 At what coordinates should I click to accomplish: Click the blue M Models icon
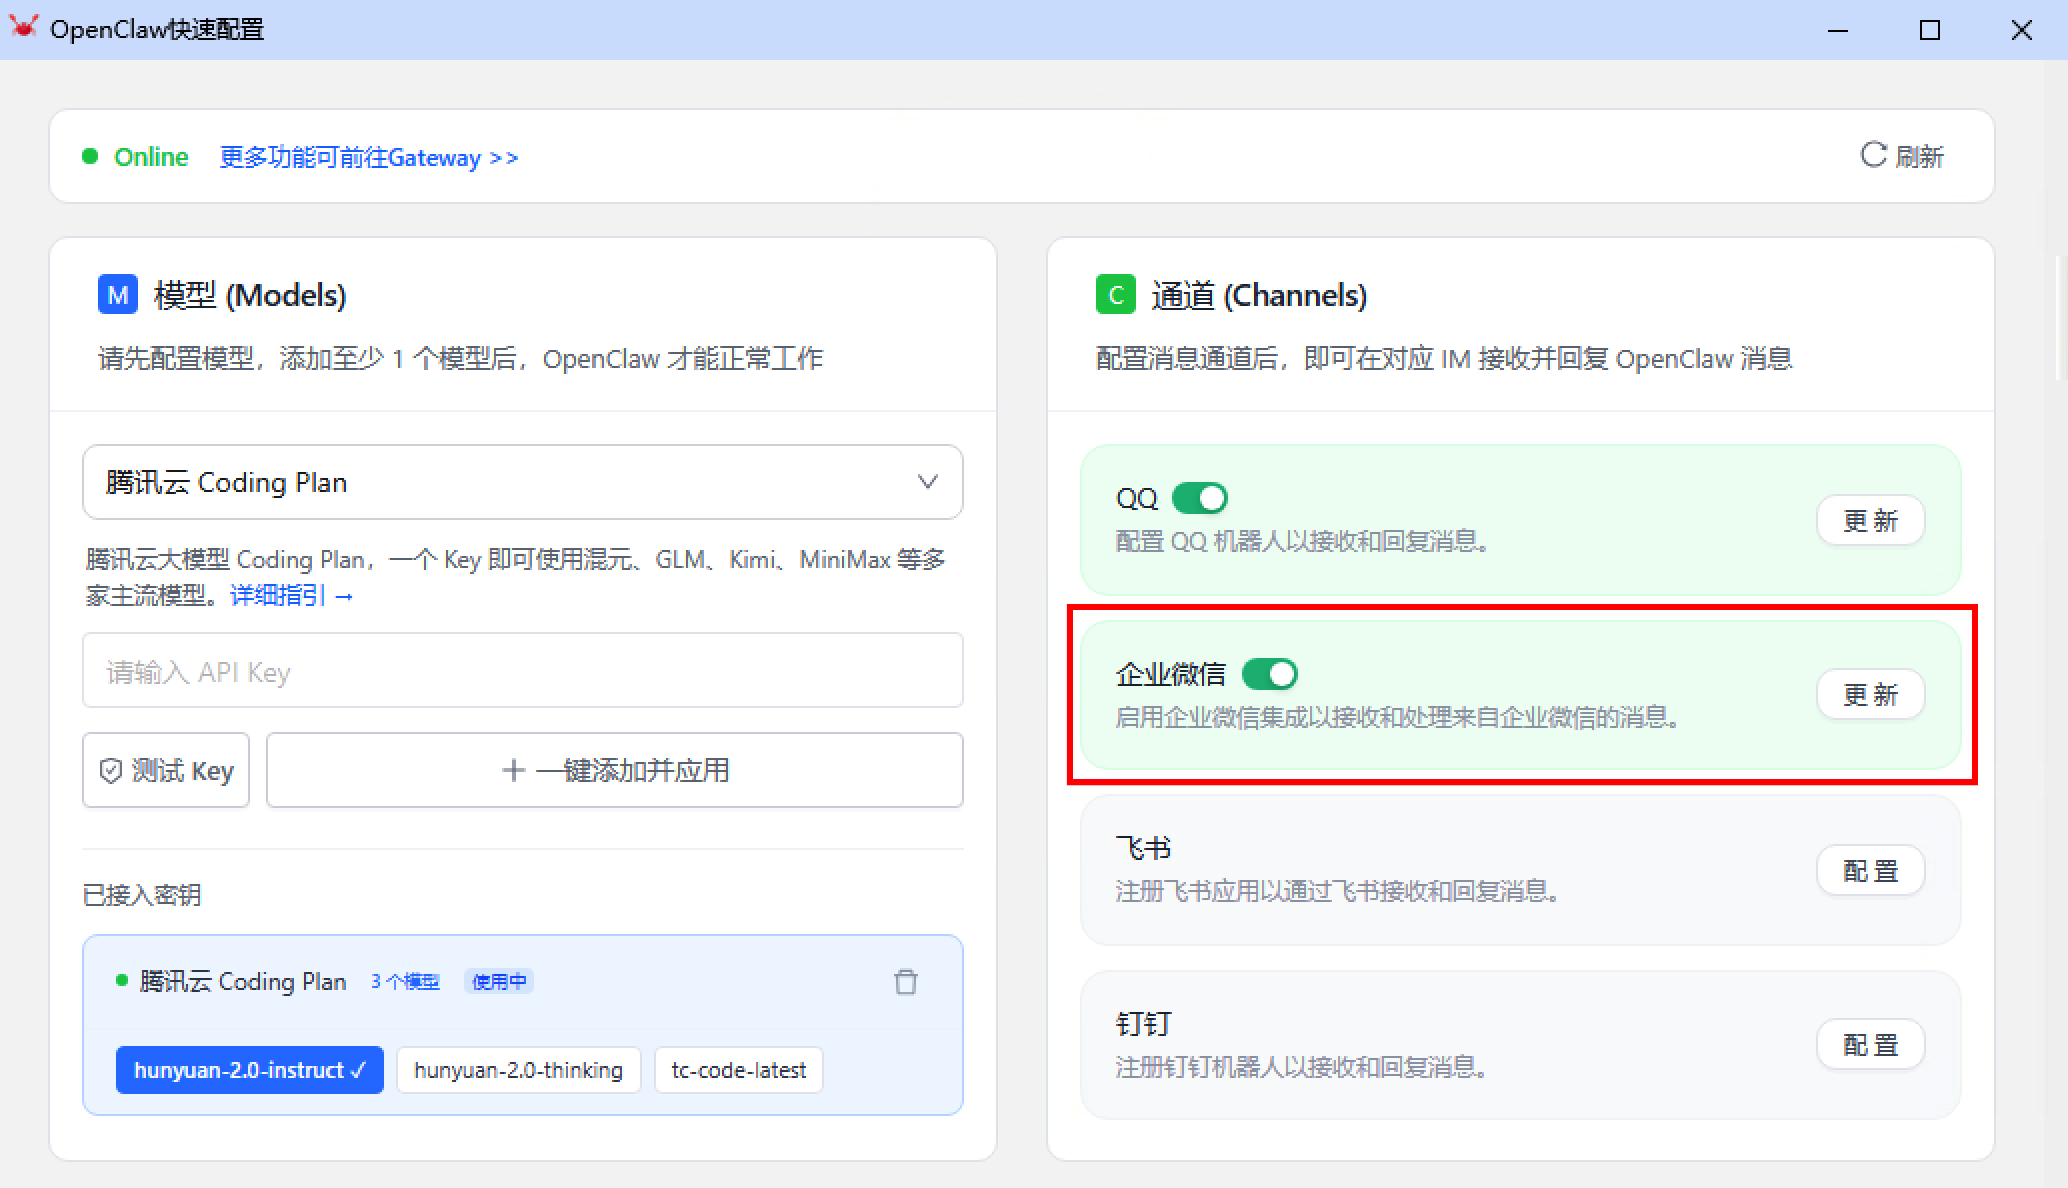(117, 295)
